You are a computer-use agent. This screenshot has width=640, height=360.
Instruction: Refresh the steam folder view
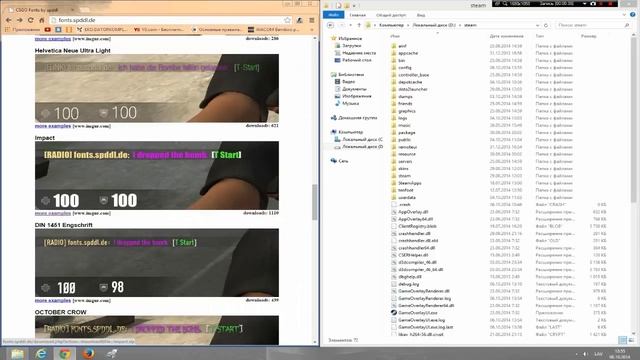point(546,25)
